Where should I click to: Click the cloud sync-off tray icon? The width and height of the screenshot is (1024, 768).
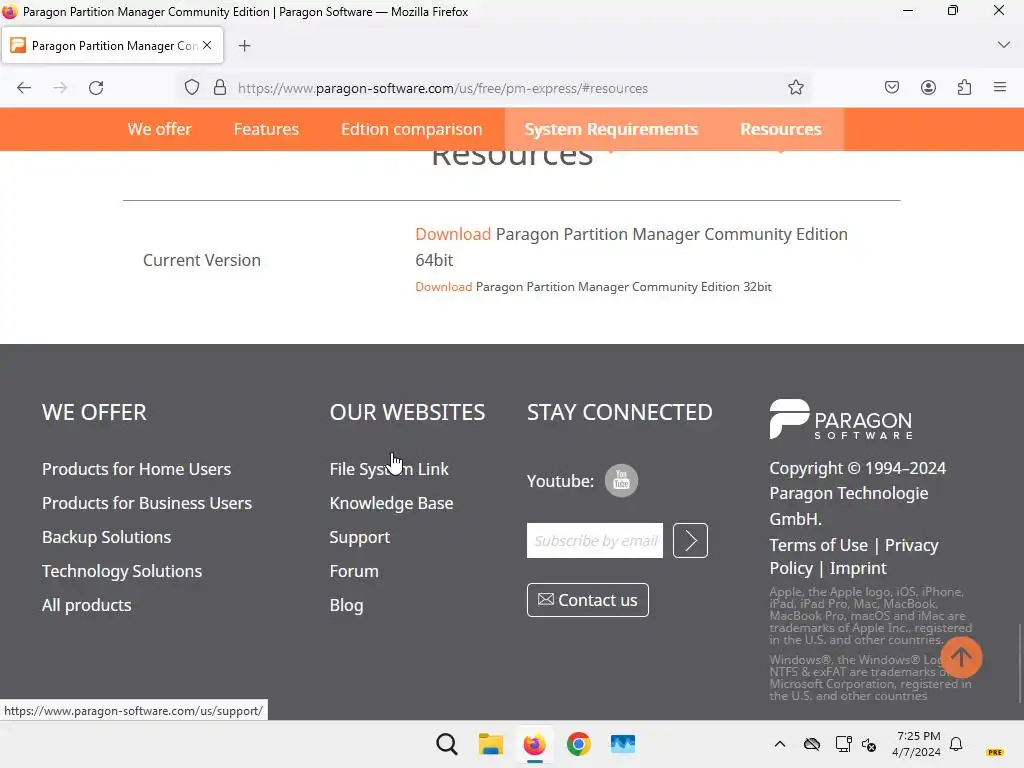[x=812, y=744]
